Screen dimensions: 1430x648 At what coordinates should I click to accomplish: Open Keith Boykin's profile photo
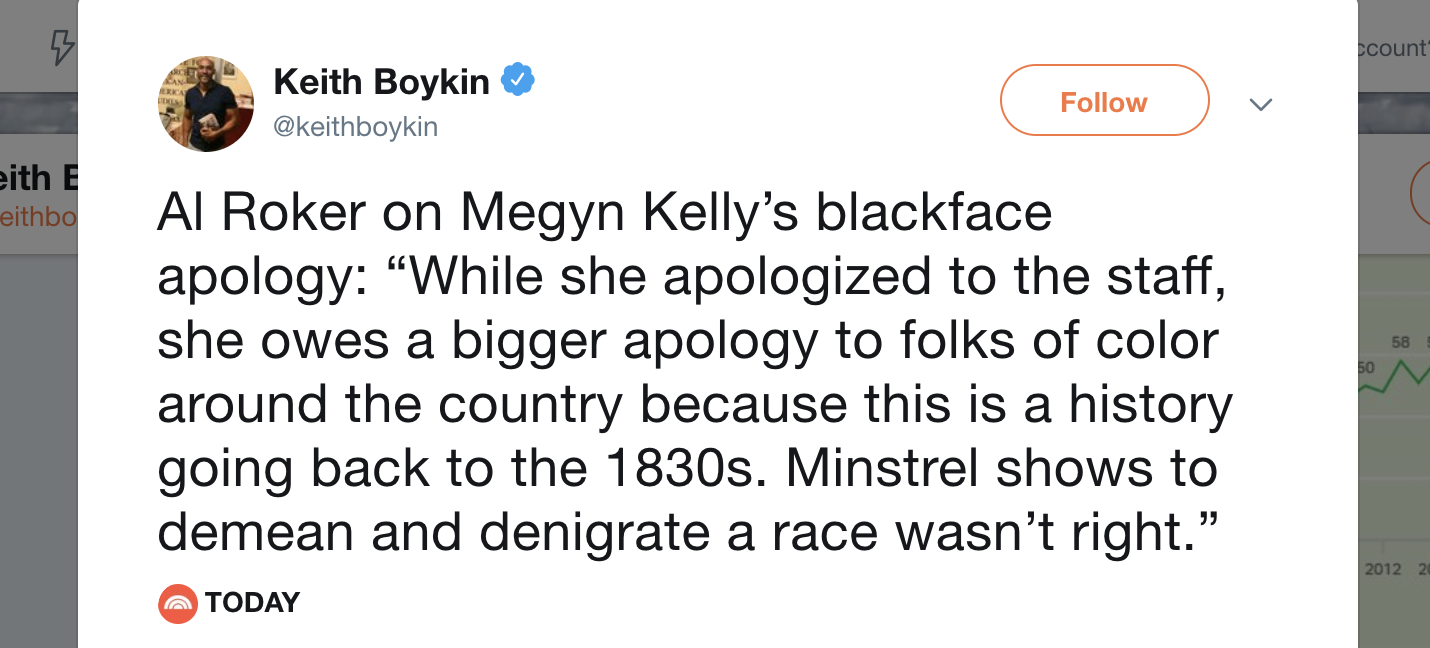click(206, 104)
